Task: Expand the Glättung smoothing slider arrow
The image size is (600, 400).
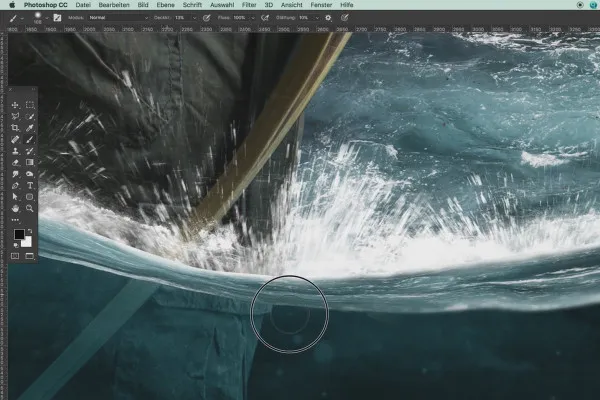Action: (317, 18)
